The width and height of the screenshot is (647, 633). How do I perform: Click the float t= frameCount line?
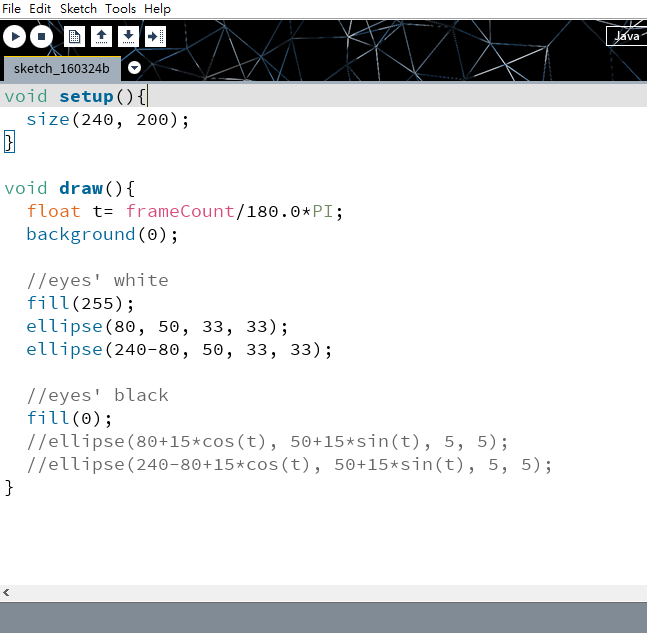pyautogui.click(x=184, y=212)
